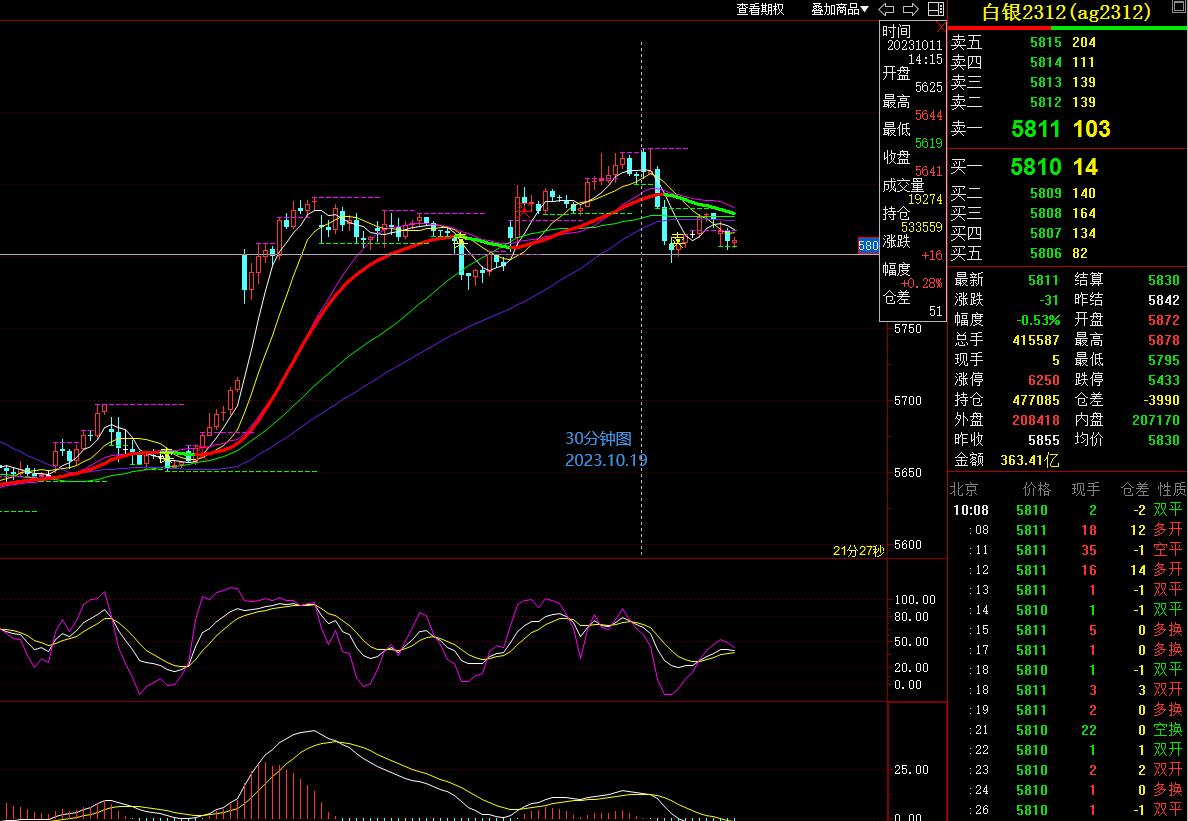The image size is (1188, 821).
Task: Click the 卖二 price 5812
Action: tap(1046, 101)
